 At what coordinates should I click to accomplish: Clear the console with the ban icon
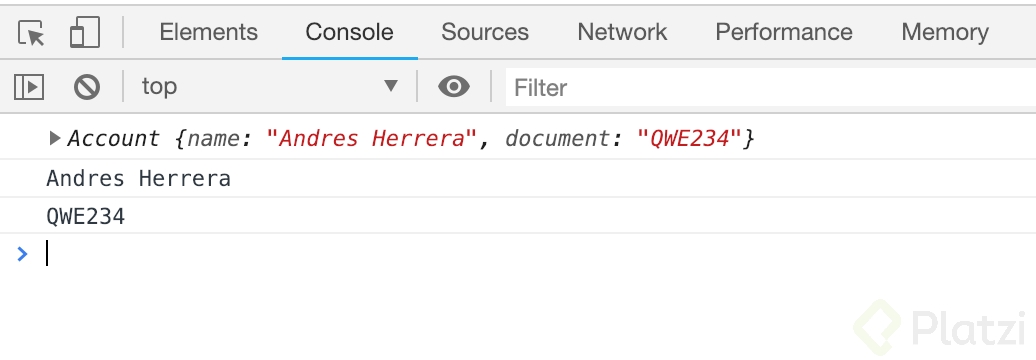pos(87,87)
